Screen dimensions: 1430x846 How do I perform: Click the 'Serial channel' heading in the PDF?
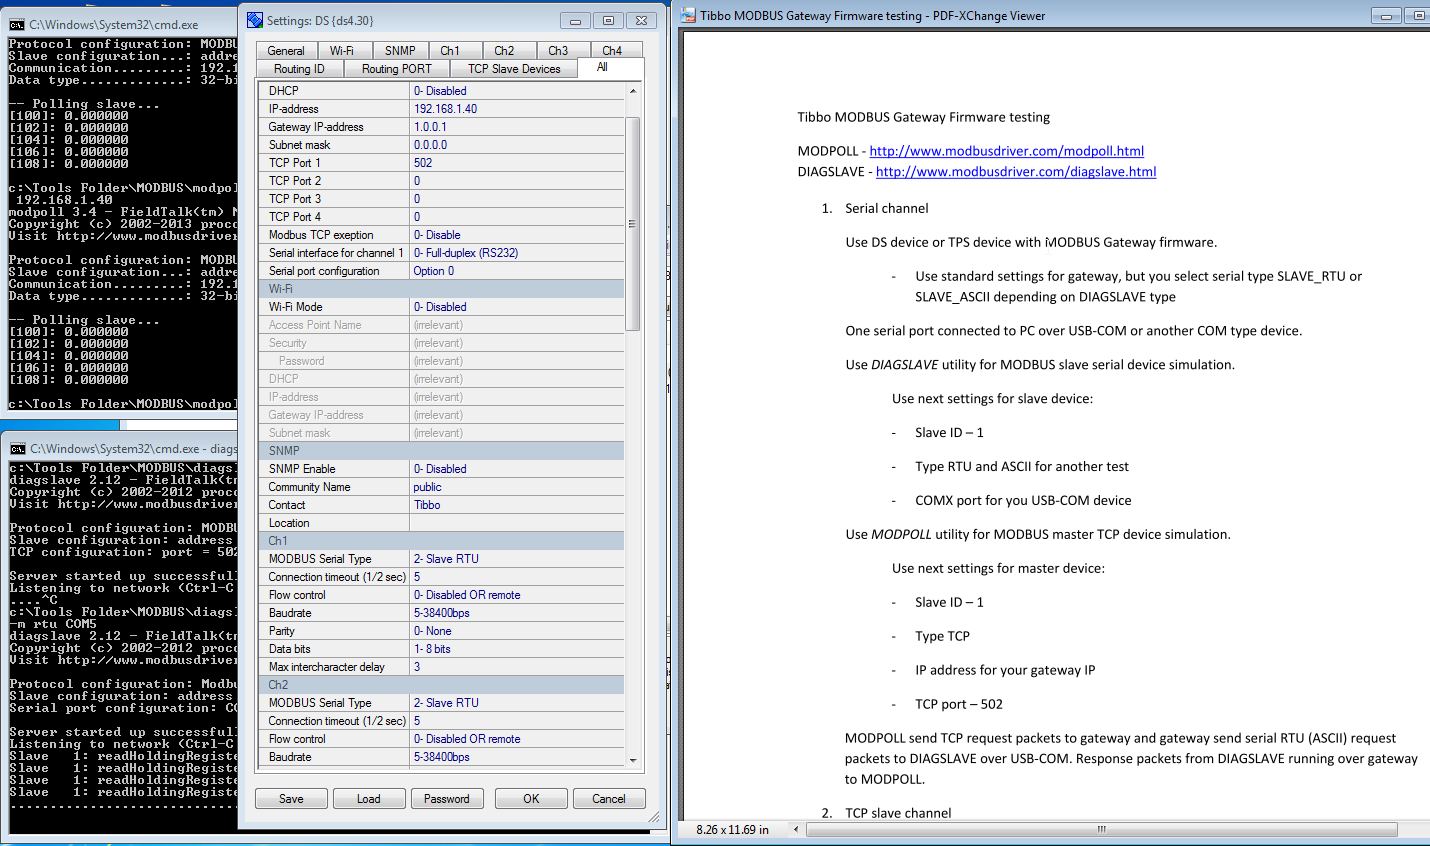pos(887,209)
